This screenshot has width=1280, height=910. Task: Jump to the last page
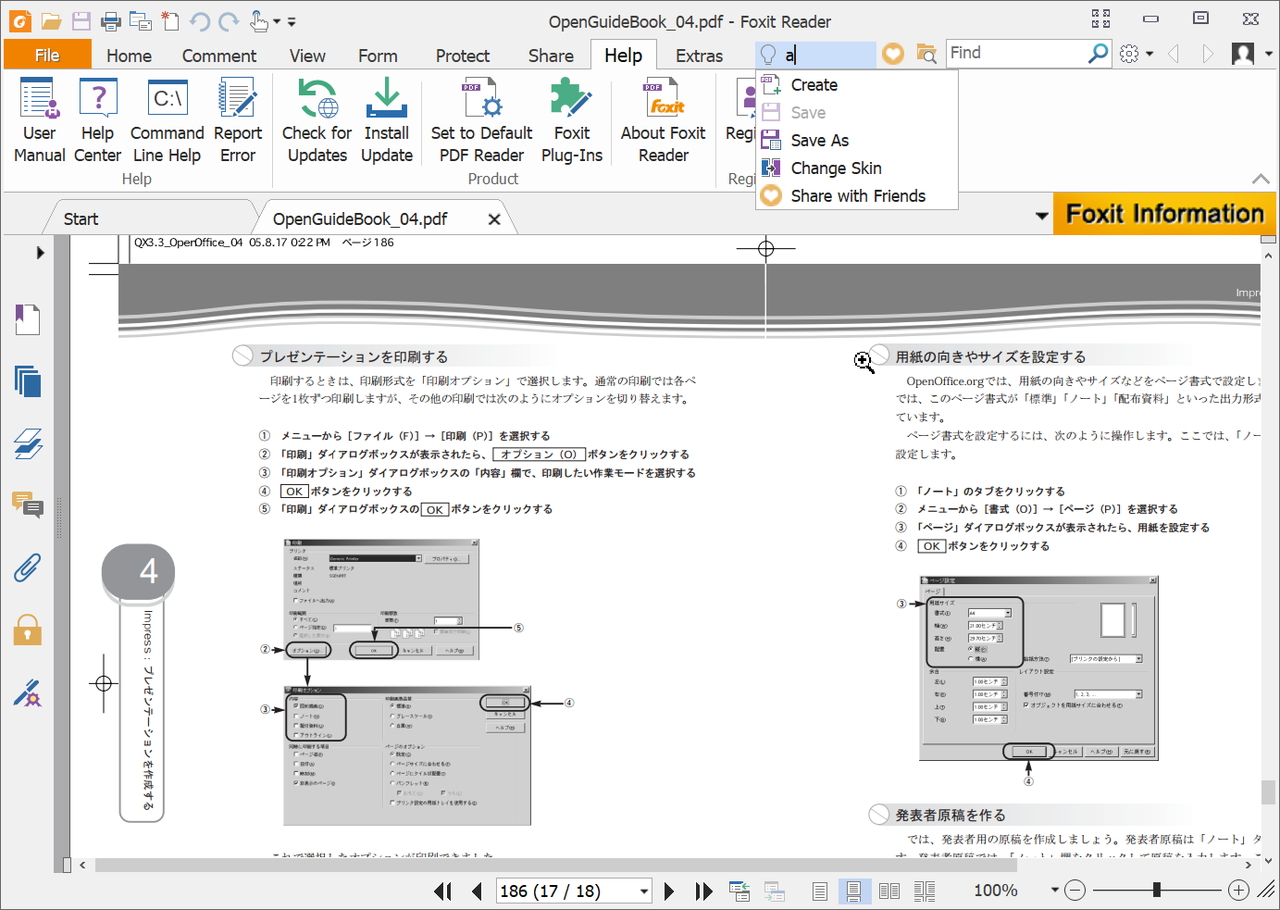[x=704, y=891]
